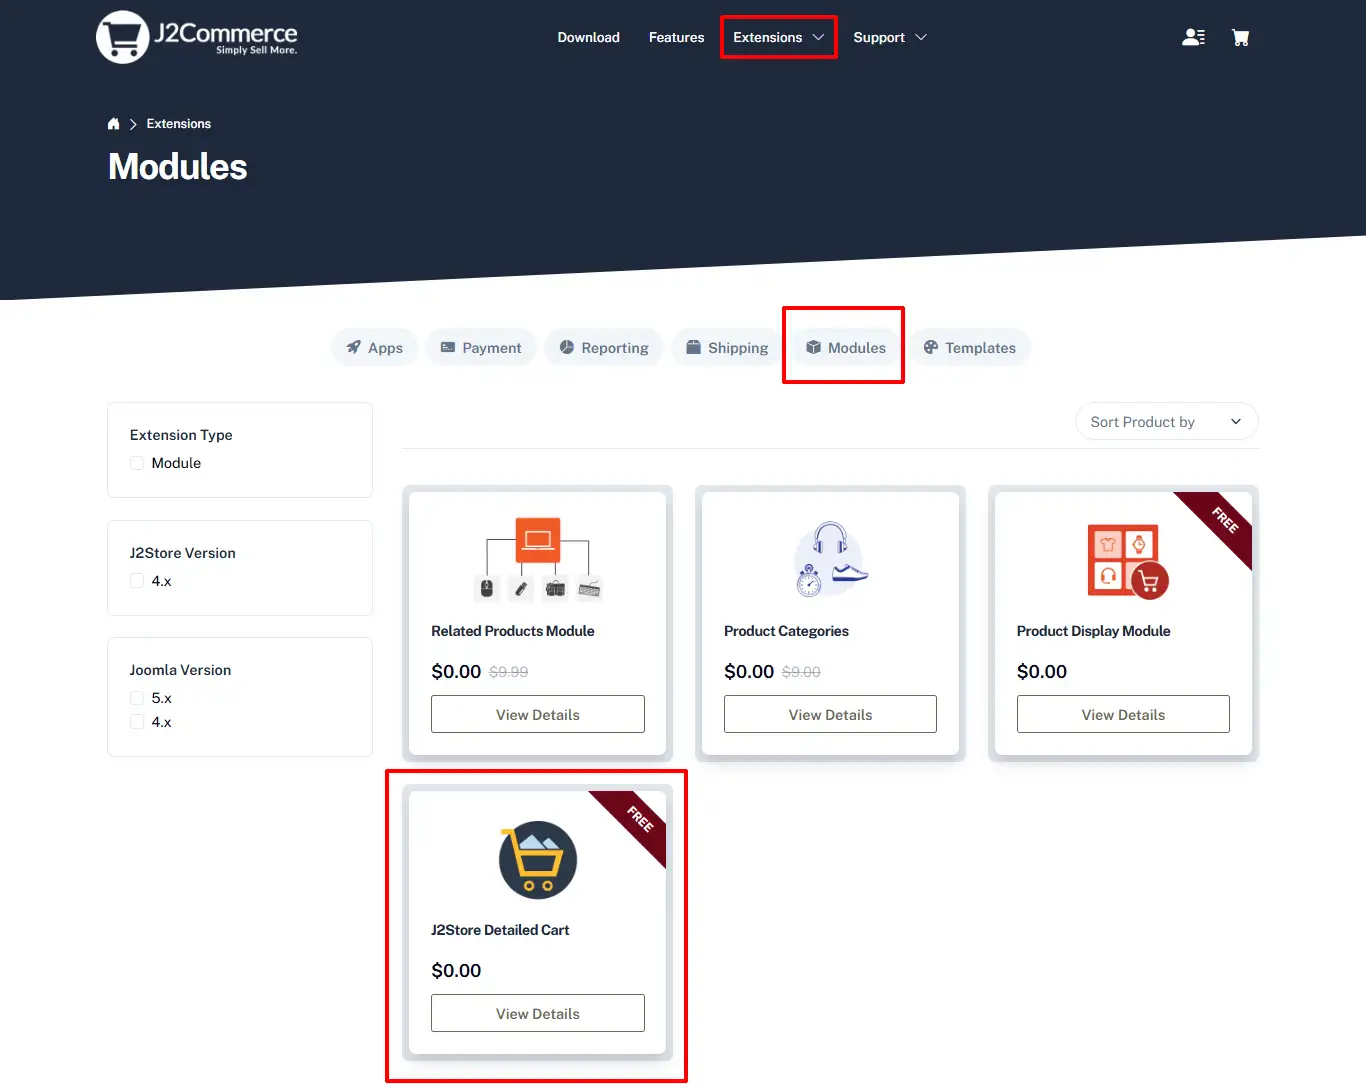1366x1084 pixels.
Task: Click the $0.00 price of Product Display Module
Action: coord(1042,672)
